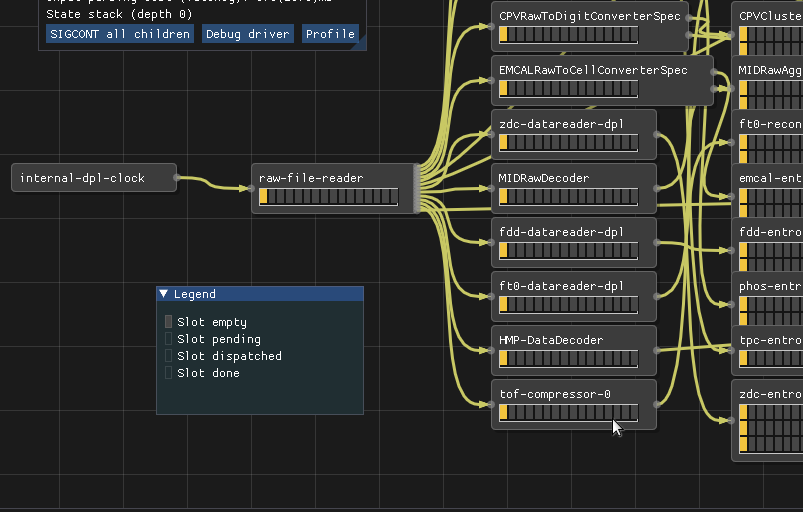Click the Slot empty color swatch
Viewport: 803px width, 512px height.
[168, 322]
